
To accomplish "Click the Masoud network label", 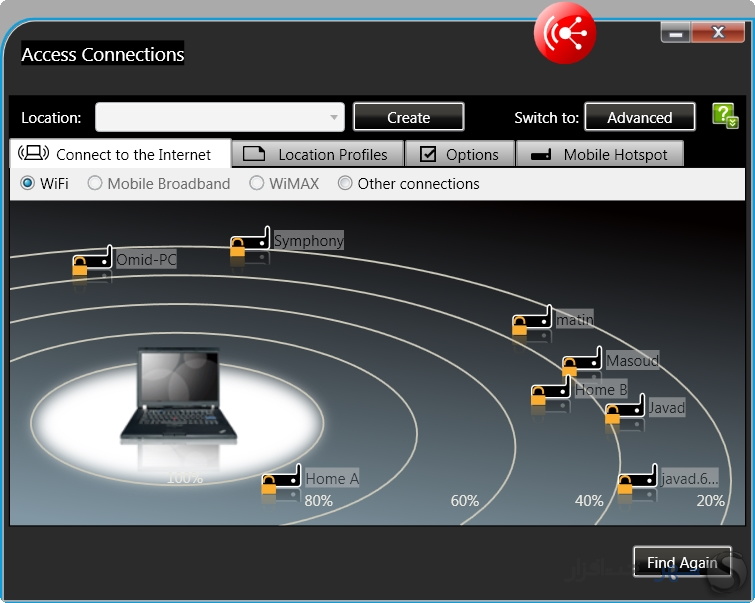I will pyautogui.click(x=633, y=360).
